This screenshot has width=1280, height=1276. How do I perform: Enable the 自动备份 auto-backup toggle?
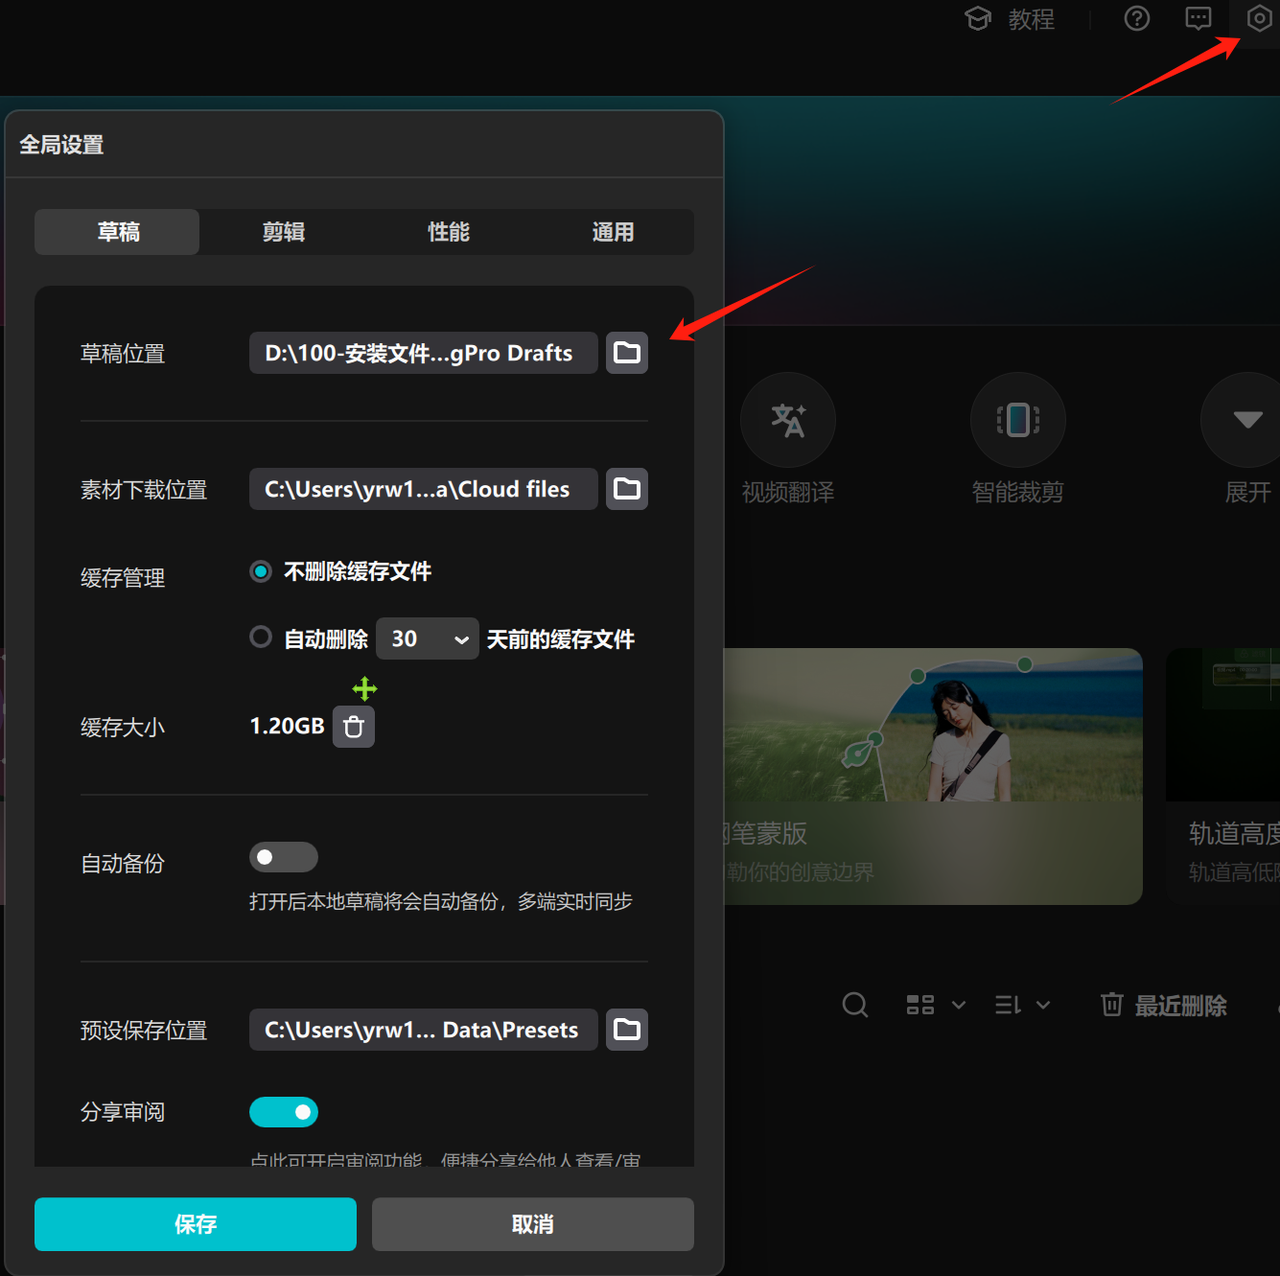coord(283,857)
